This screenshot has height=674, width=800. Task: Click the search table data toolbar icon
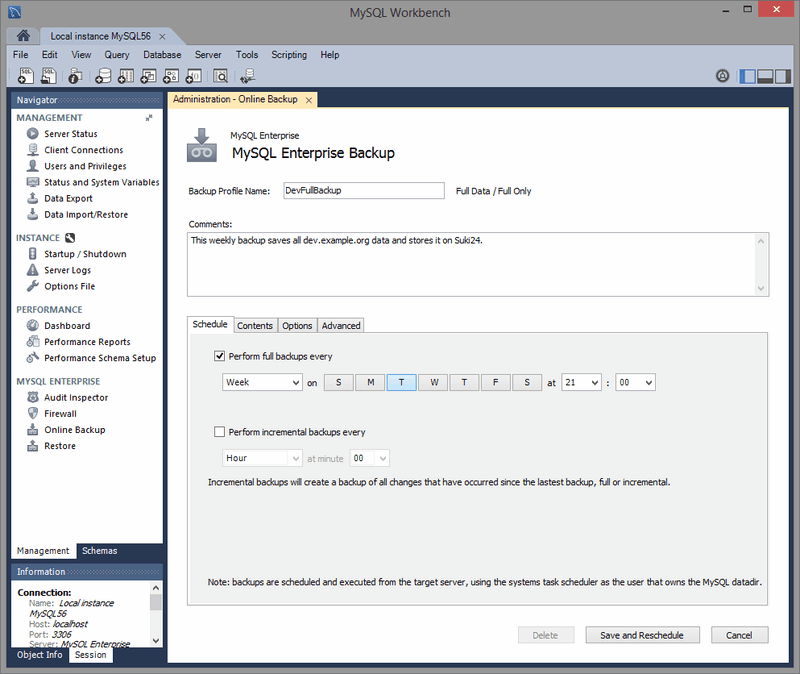pyautogui.click(x=220, y=76)
